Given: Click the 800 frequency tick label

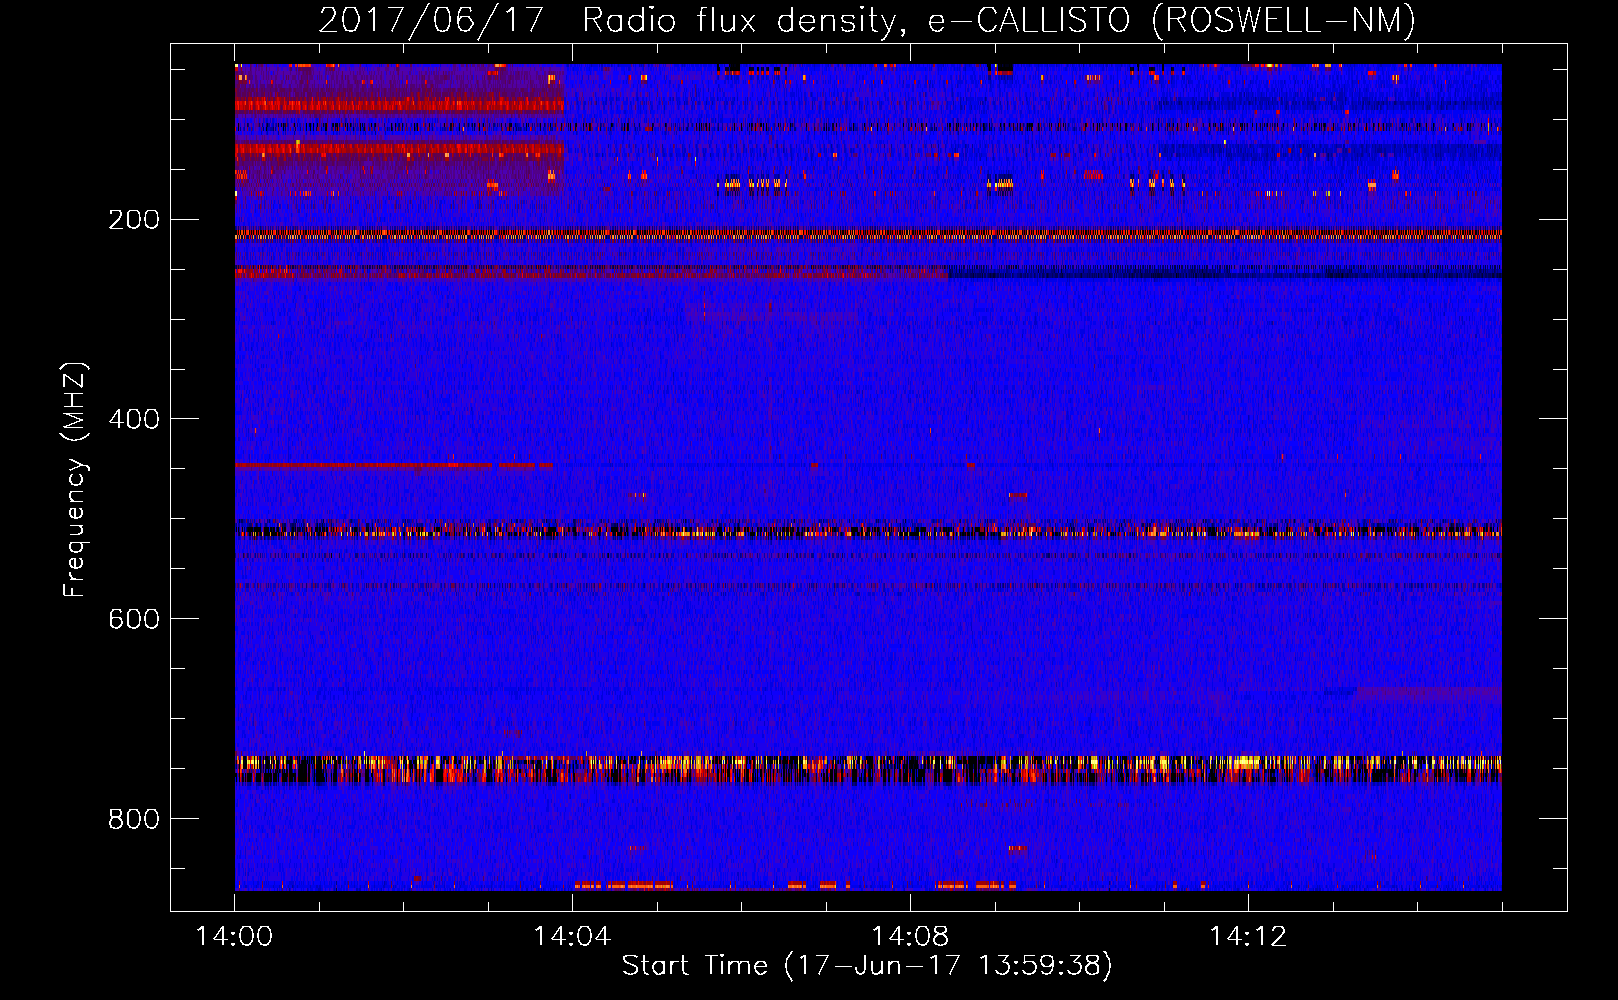Looking at the screenshot, I should click(134, 819).
